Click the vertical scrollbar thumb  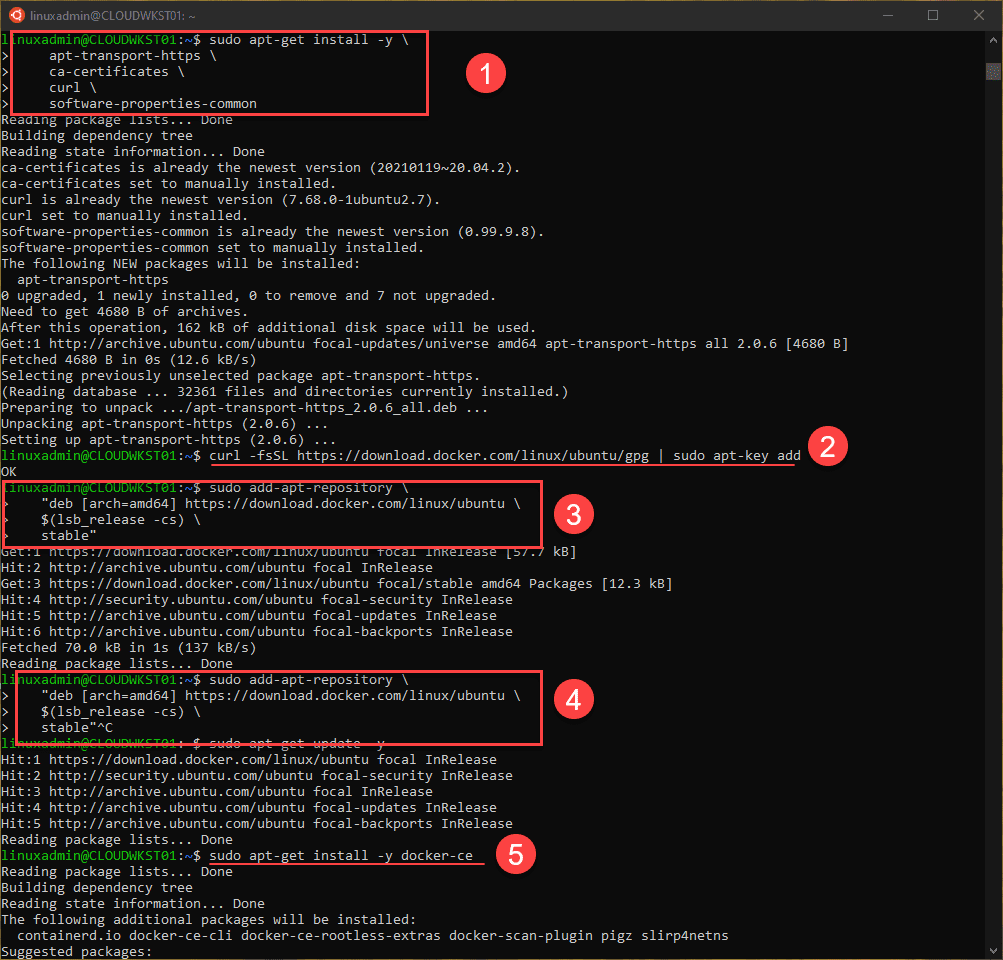993,71
